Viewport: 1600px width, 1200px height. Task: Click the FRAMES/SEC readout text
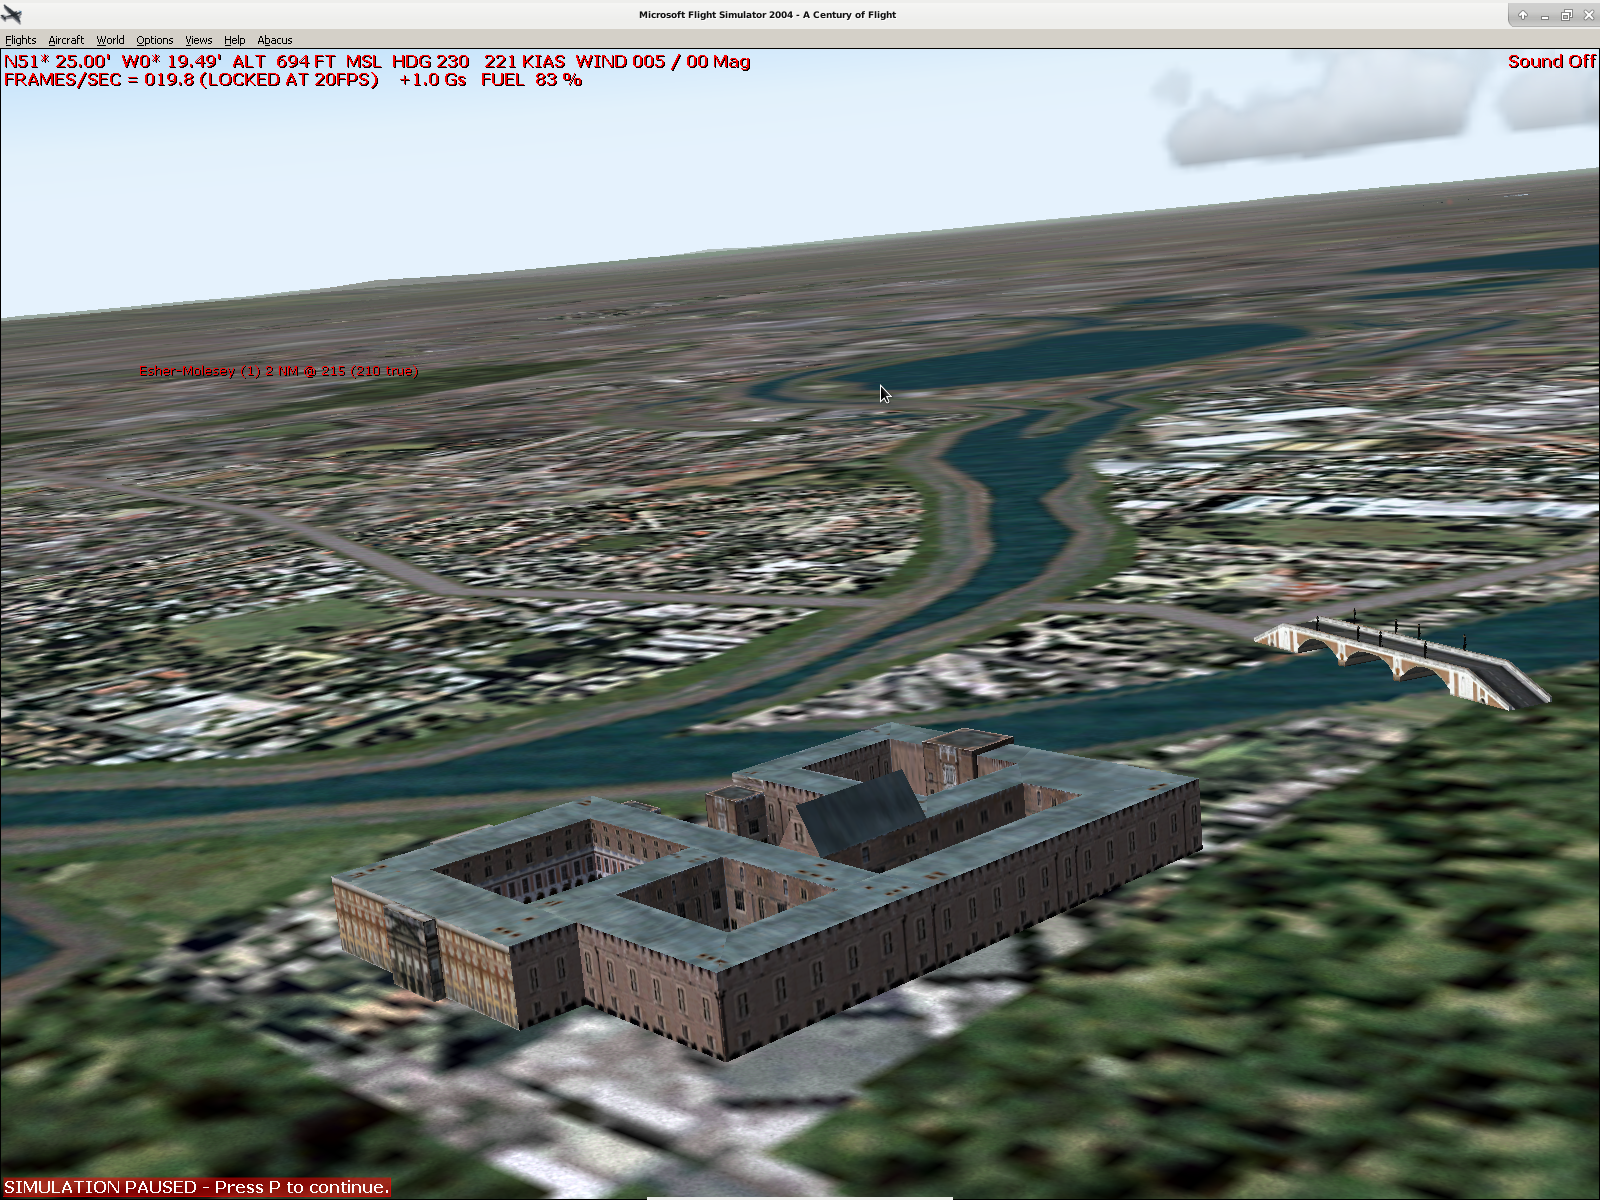pos(191,80)
